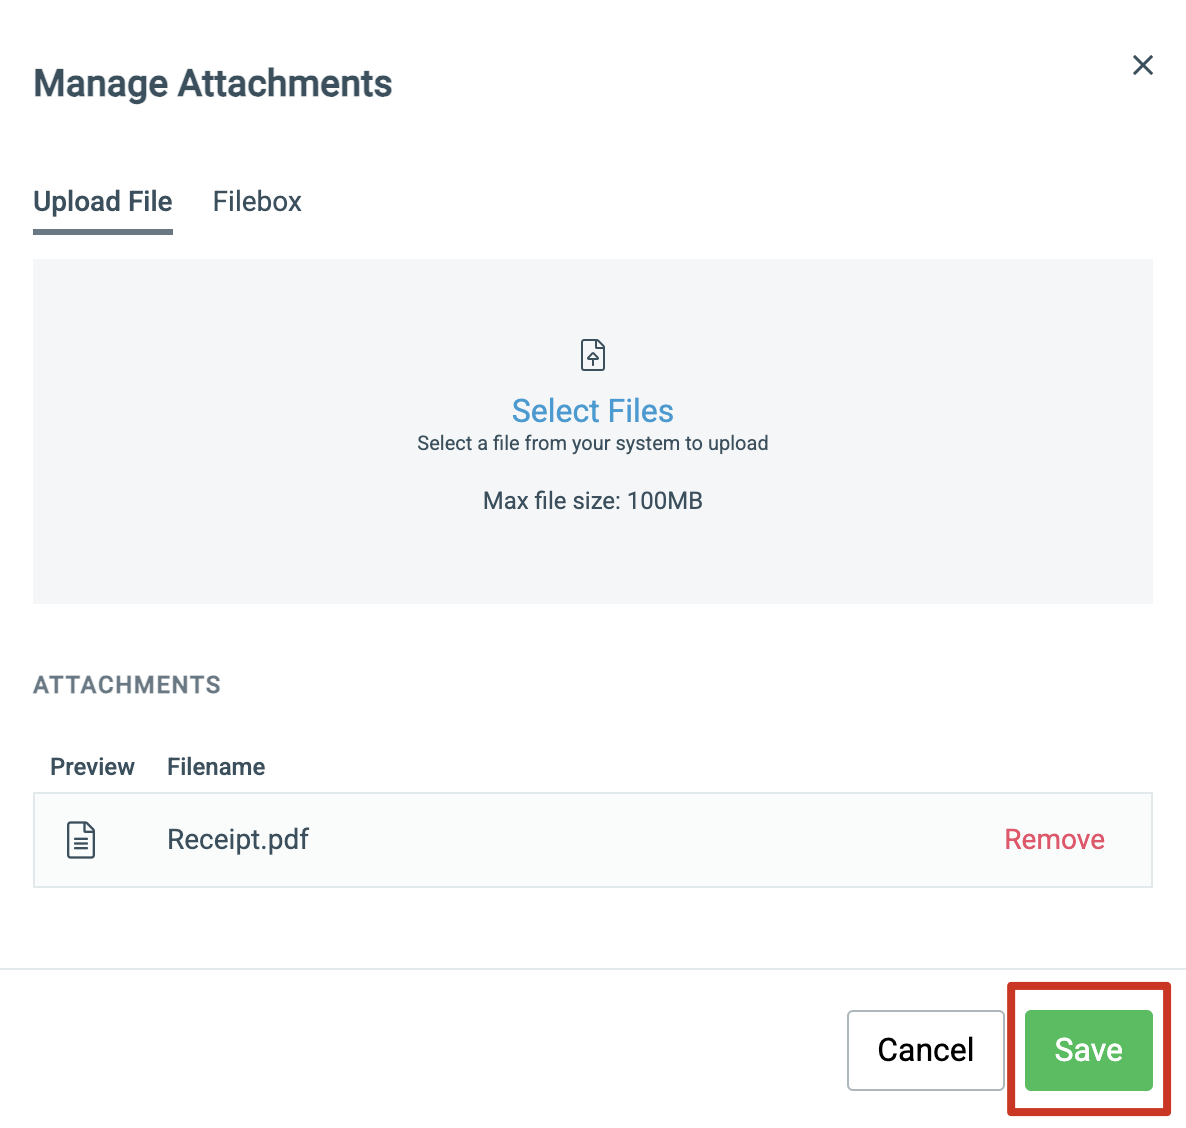Image resolution: width=1186 pixels, height=1128 pixels.
Task: Click the Max file size 100MB text
Action: click(x=592, y=501)
